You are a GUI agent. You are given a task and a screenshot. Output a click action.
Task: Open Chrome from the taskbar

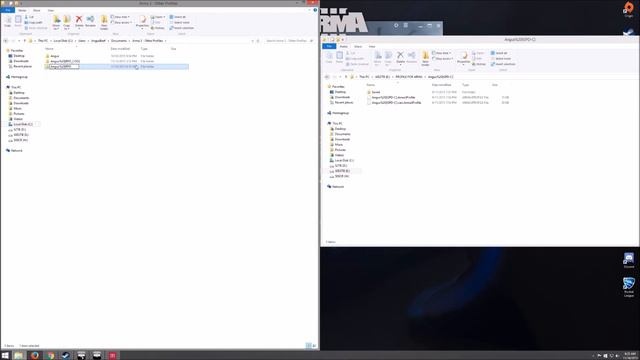tap(50, 356)
